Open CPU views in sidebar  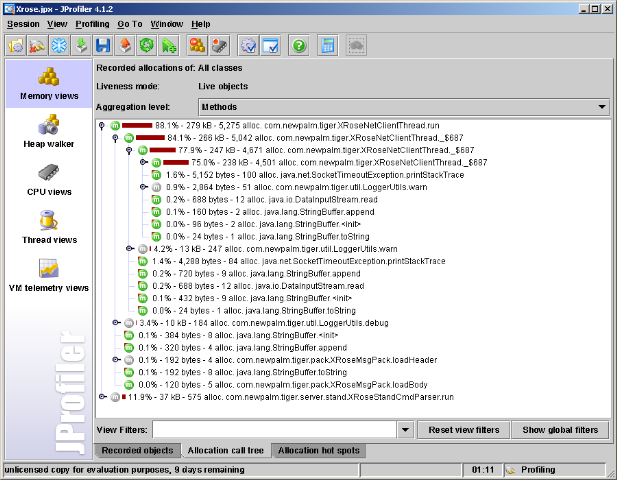pyautogui.click(x=49, y=179)
